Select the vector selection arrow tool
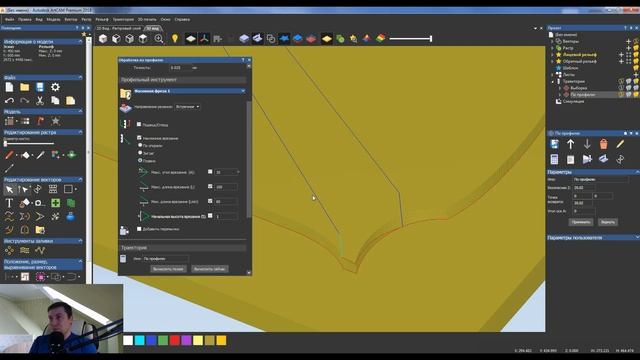This screenshot has width=640, height=360. [x=9, y=189]
